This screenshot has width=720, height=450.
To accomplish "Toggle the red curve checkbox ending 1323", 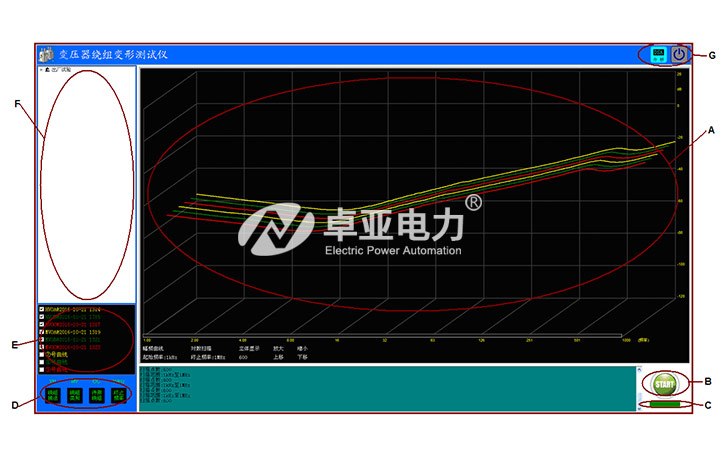I will click(x=41, y=347).
